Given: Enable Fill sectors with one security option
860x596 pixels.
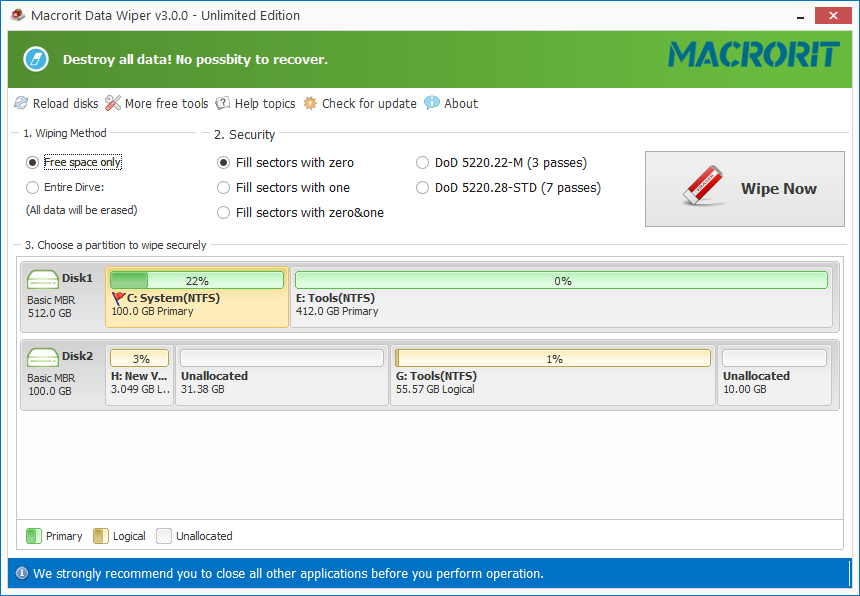Looking at the screenshot, I should [223, 187].
